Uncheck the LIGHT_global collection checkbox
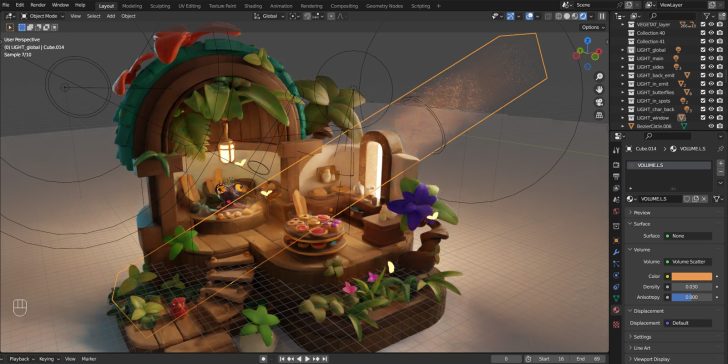 coord(703,50)
